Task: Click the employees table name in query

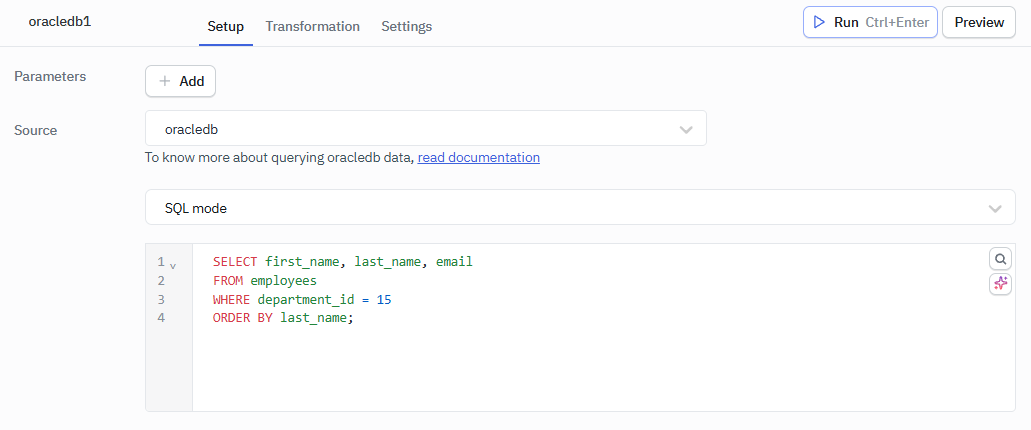Action: pyautogui.click(x=283, y=281)
